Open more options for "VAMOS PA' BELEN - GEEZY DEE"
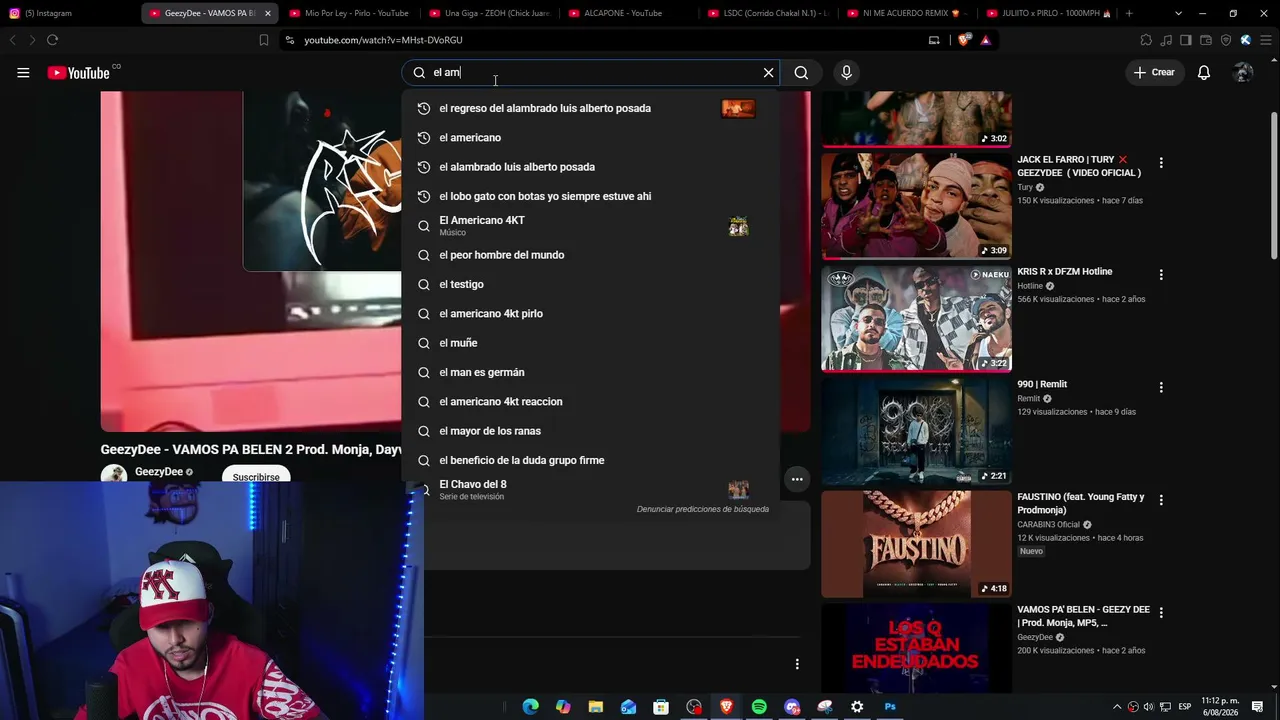Image resolution: width=1280 pixels, height=720 pixels. click(1161, 612)
